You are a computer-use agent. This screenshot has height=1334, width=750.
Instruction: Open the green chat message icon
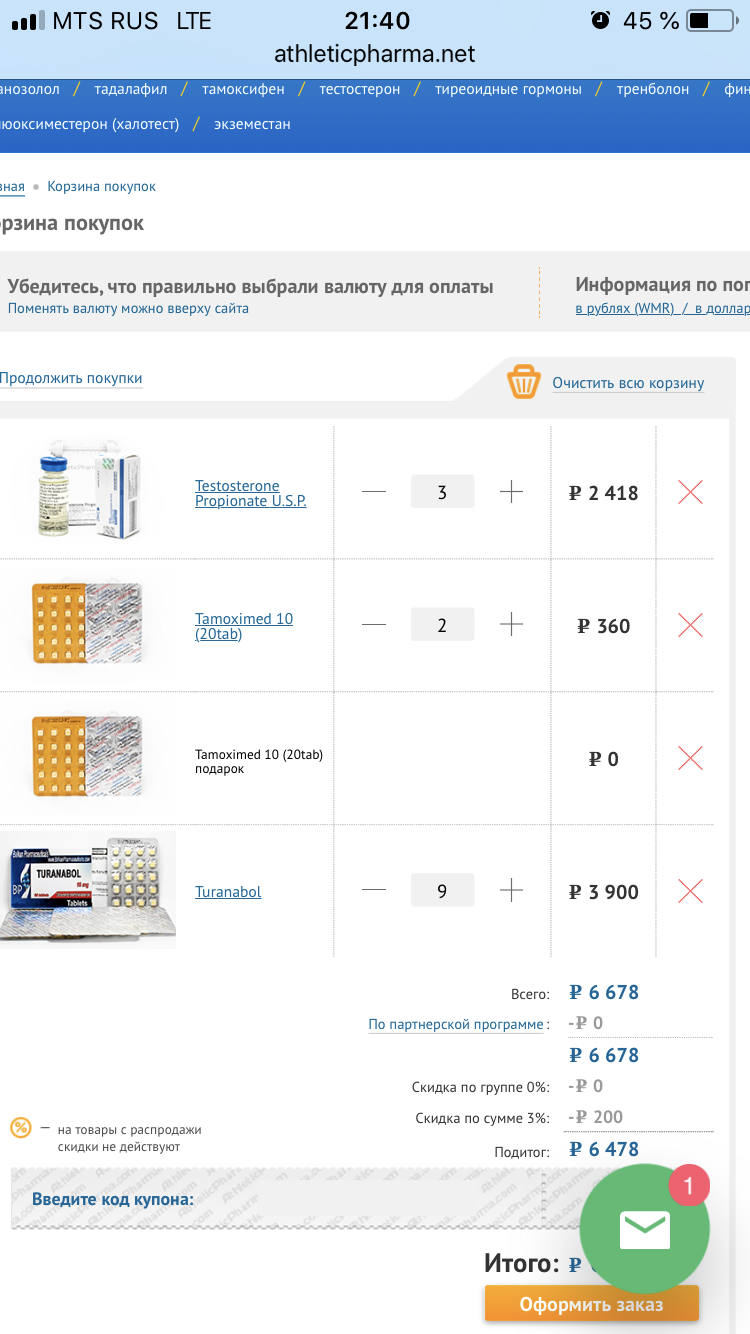[x=644, y=1229]
